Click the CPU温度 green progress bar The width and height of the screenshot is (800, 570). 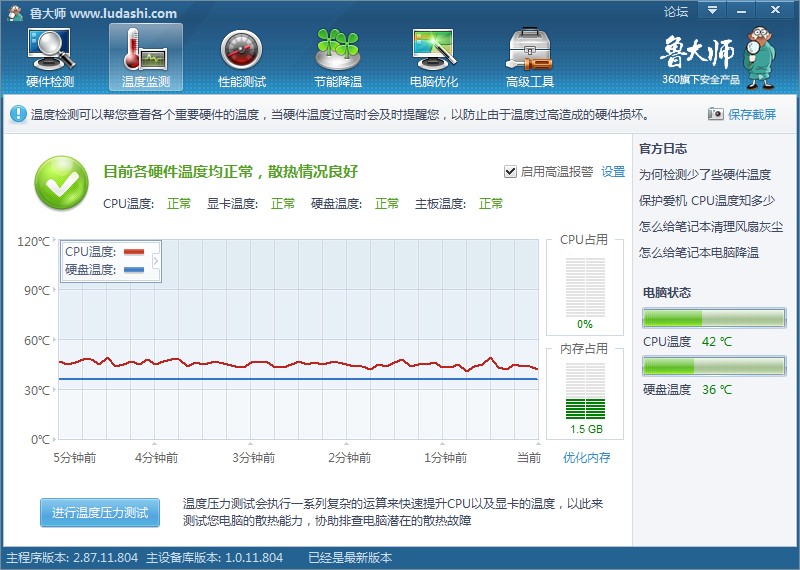click(713, 319)
